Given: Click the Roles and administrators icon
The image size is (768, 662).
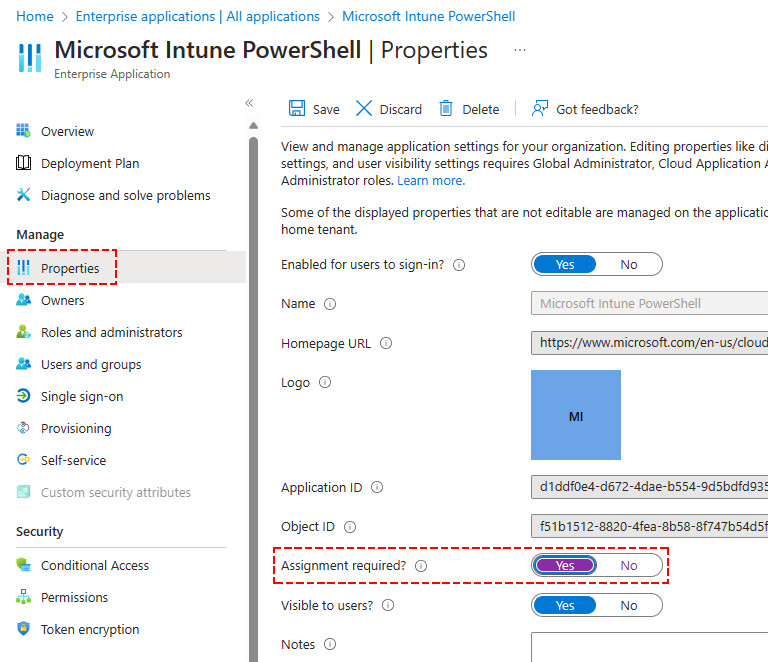Looking at the screenshot, I should tap(23, 331).
